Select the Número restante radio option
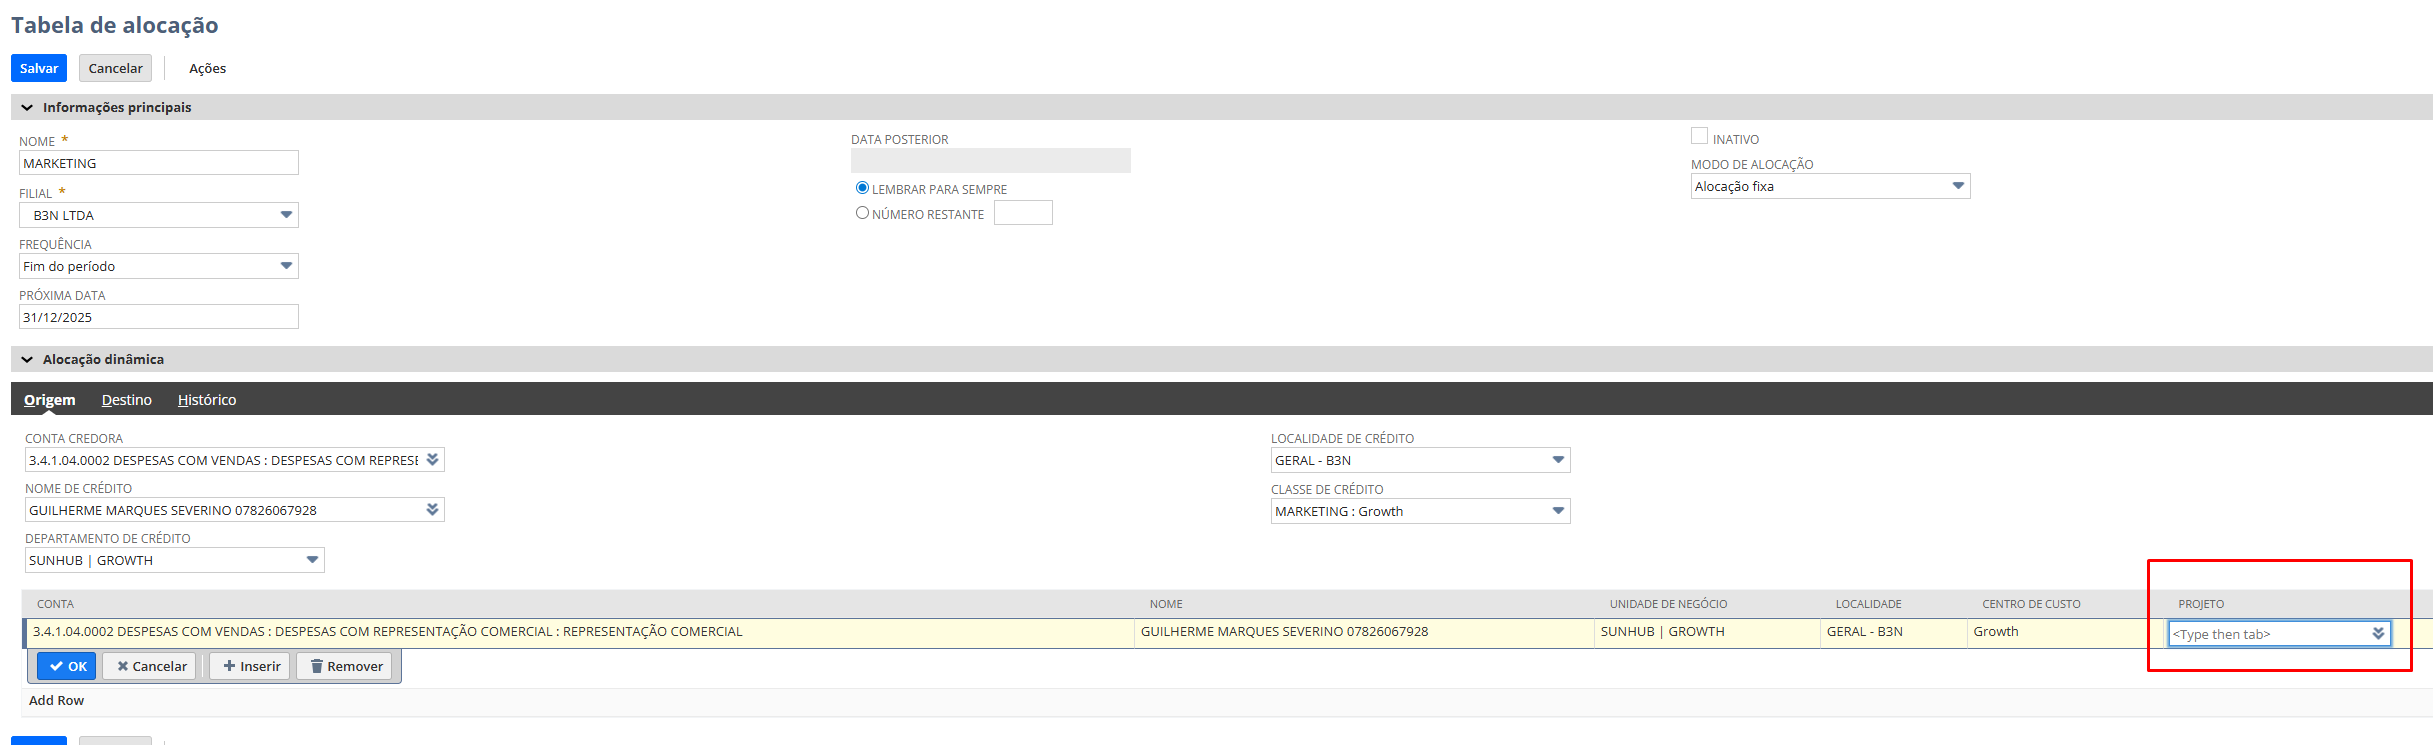Image resolution: width=2433 pixels, height=745 pixels. click(862, 213)
